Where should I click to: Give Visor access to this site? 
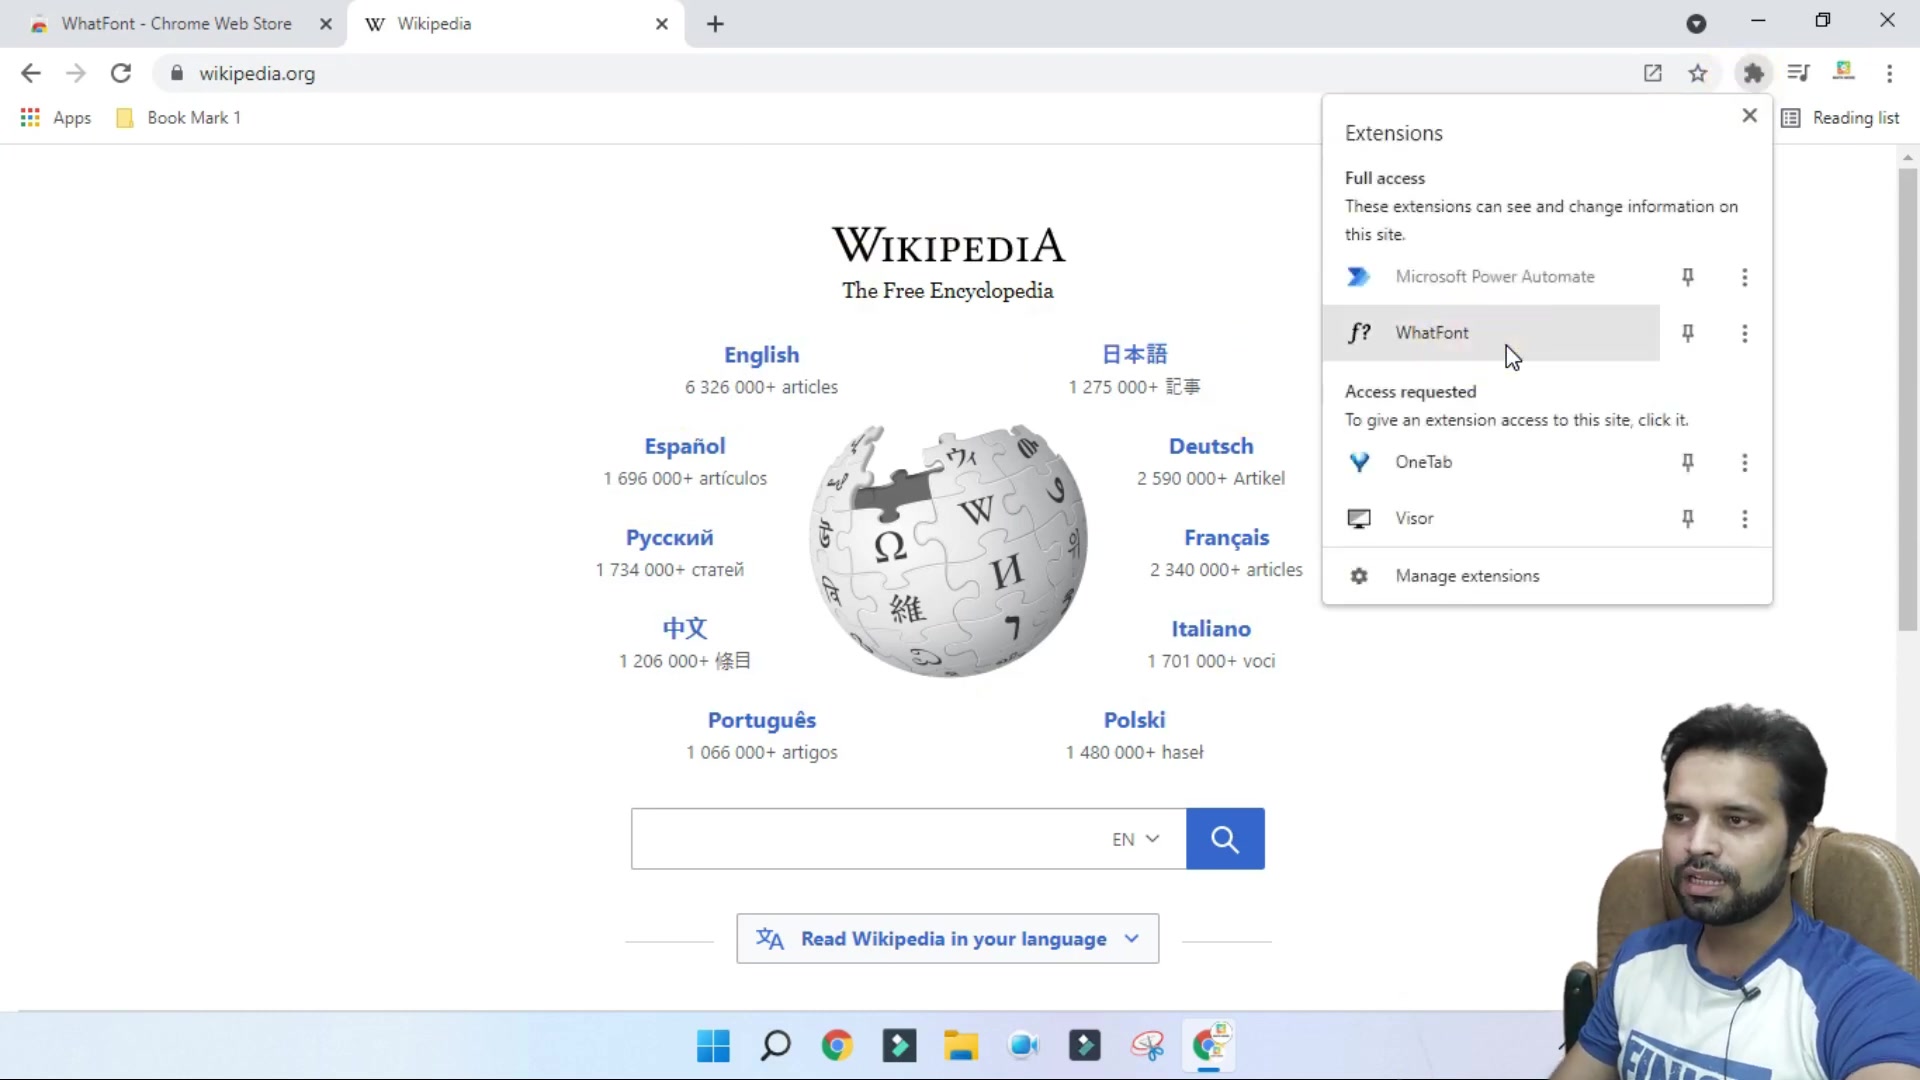1491,518
